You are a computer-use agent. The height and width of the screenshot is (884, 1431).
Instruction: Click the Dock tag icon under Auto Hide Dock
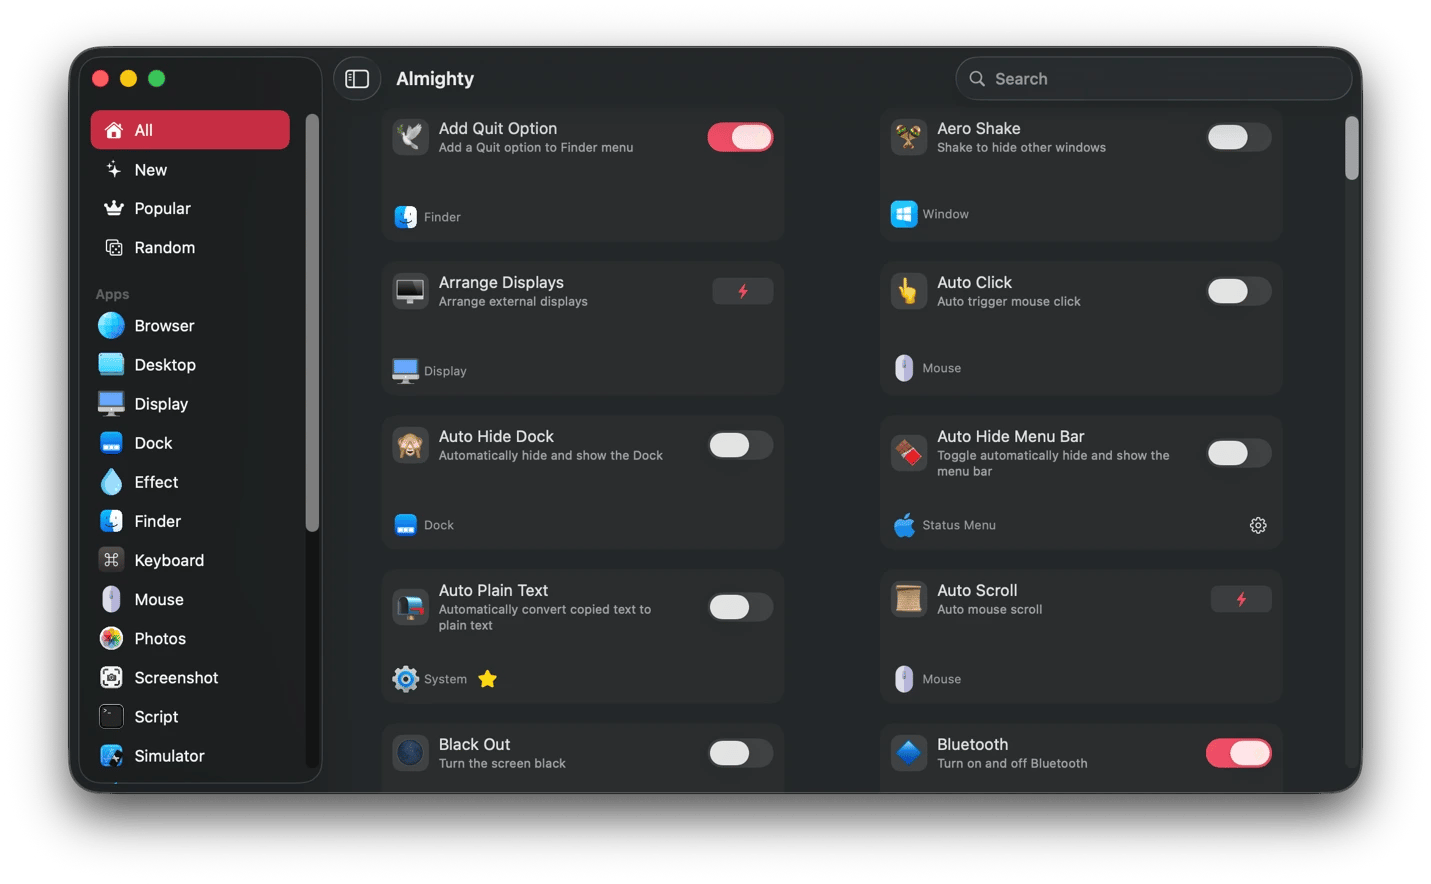(405, 525)
